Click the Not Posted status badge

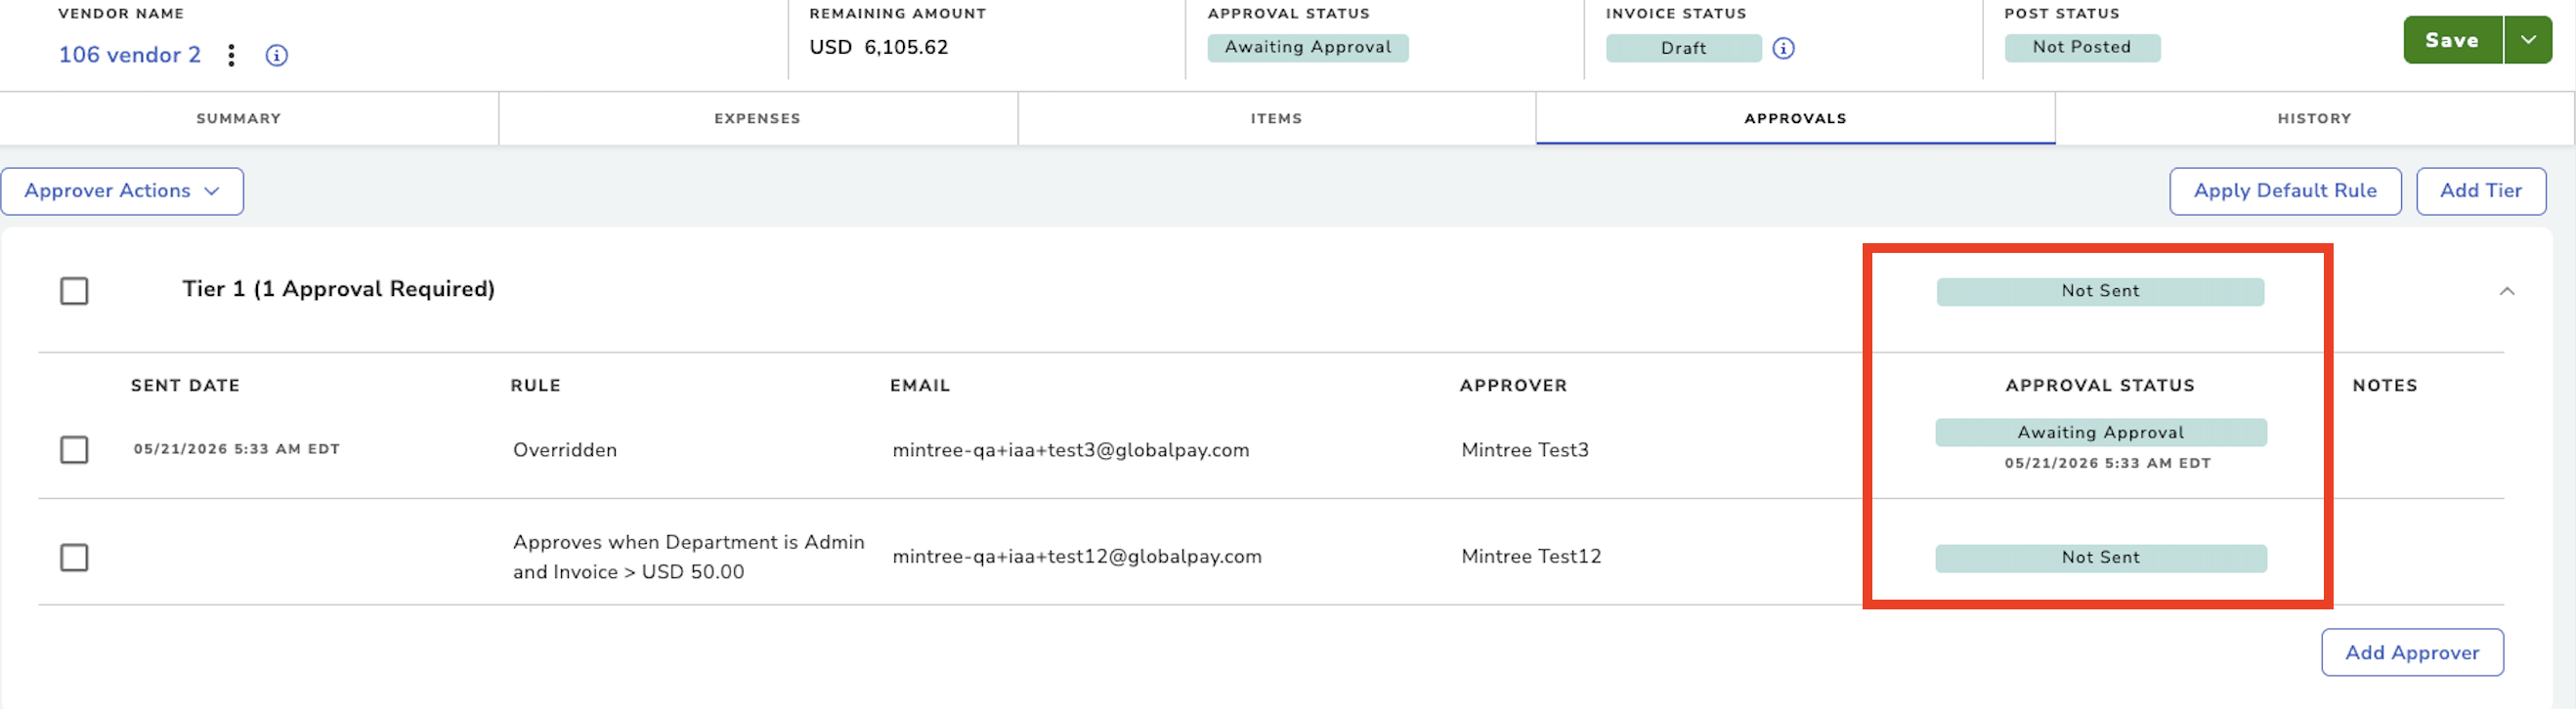tap(2082, 48)
